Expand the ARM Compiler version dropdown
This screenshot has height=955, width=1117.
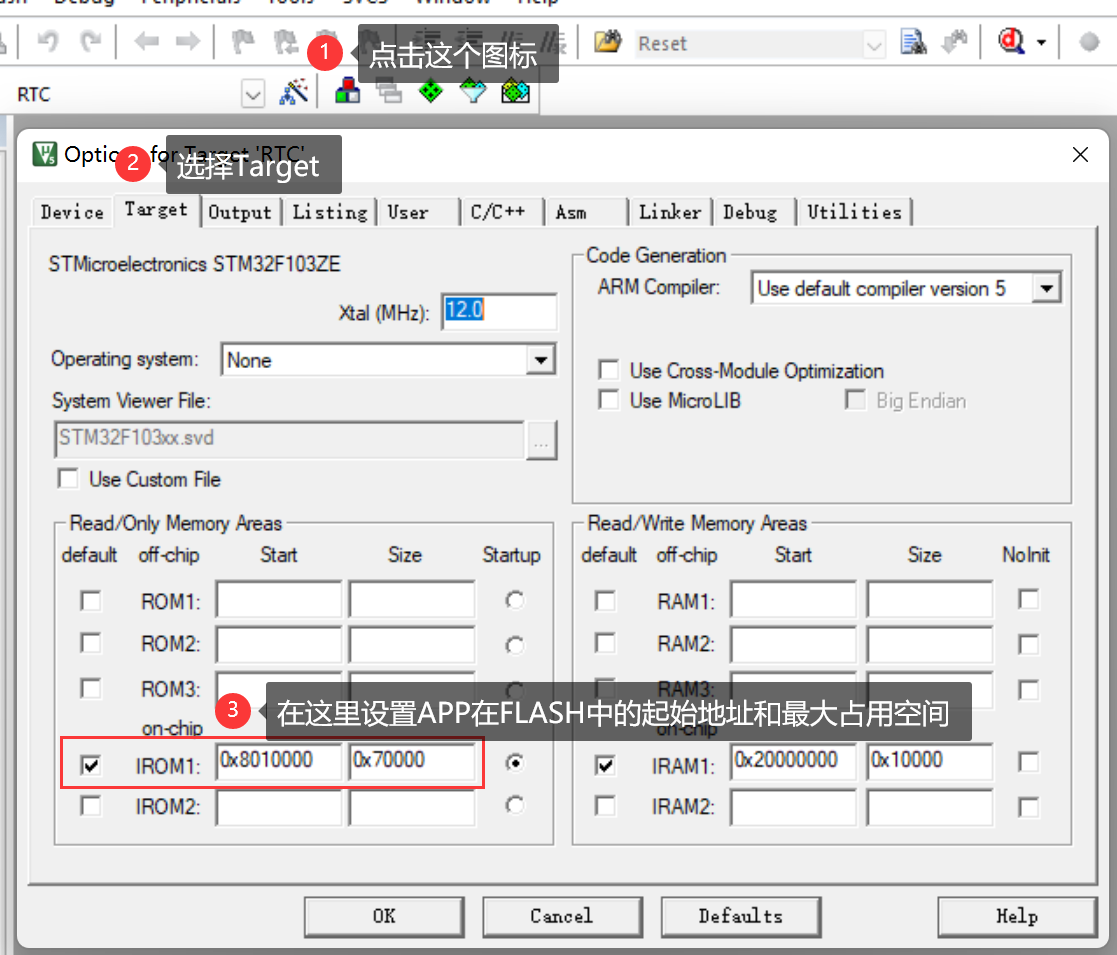(1046, 289)
